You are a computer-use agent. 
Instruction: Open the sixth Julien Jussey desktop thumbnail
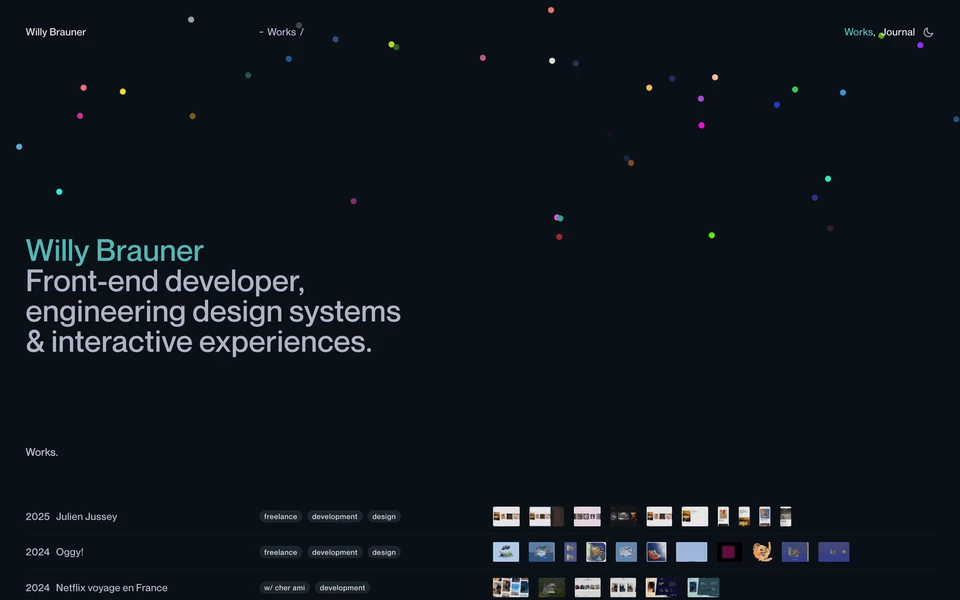pyautogui.click(x=695, y=516)
